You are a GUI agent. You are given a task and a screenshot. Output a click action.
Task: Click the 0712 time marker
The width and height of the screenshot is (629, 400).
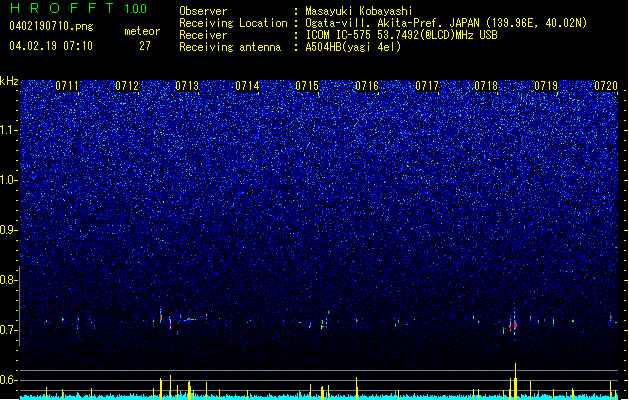[127, 86]
